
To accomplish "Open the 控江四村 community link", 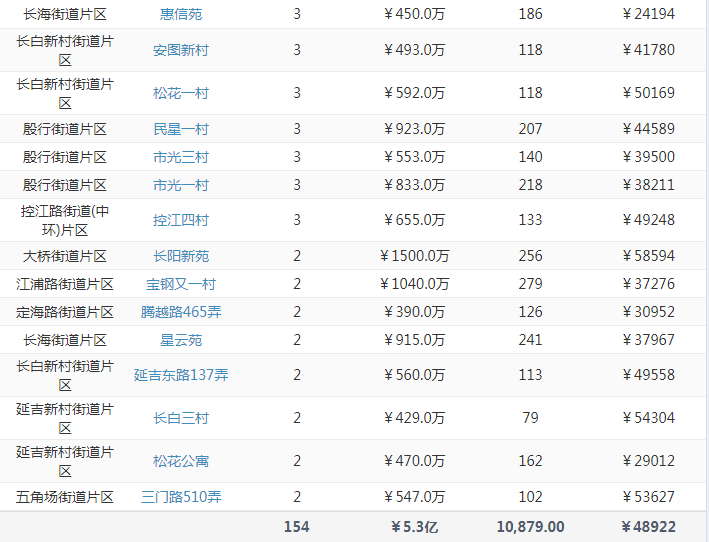I will tap(181, 220).
